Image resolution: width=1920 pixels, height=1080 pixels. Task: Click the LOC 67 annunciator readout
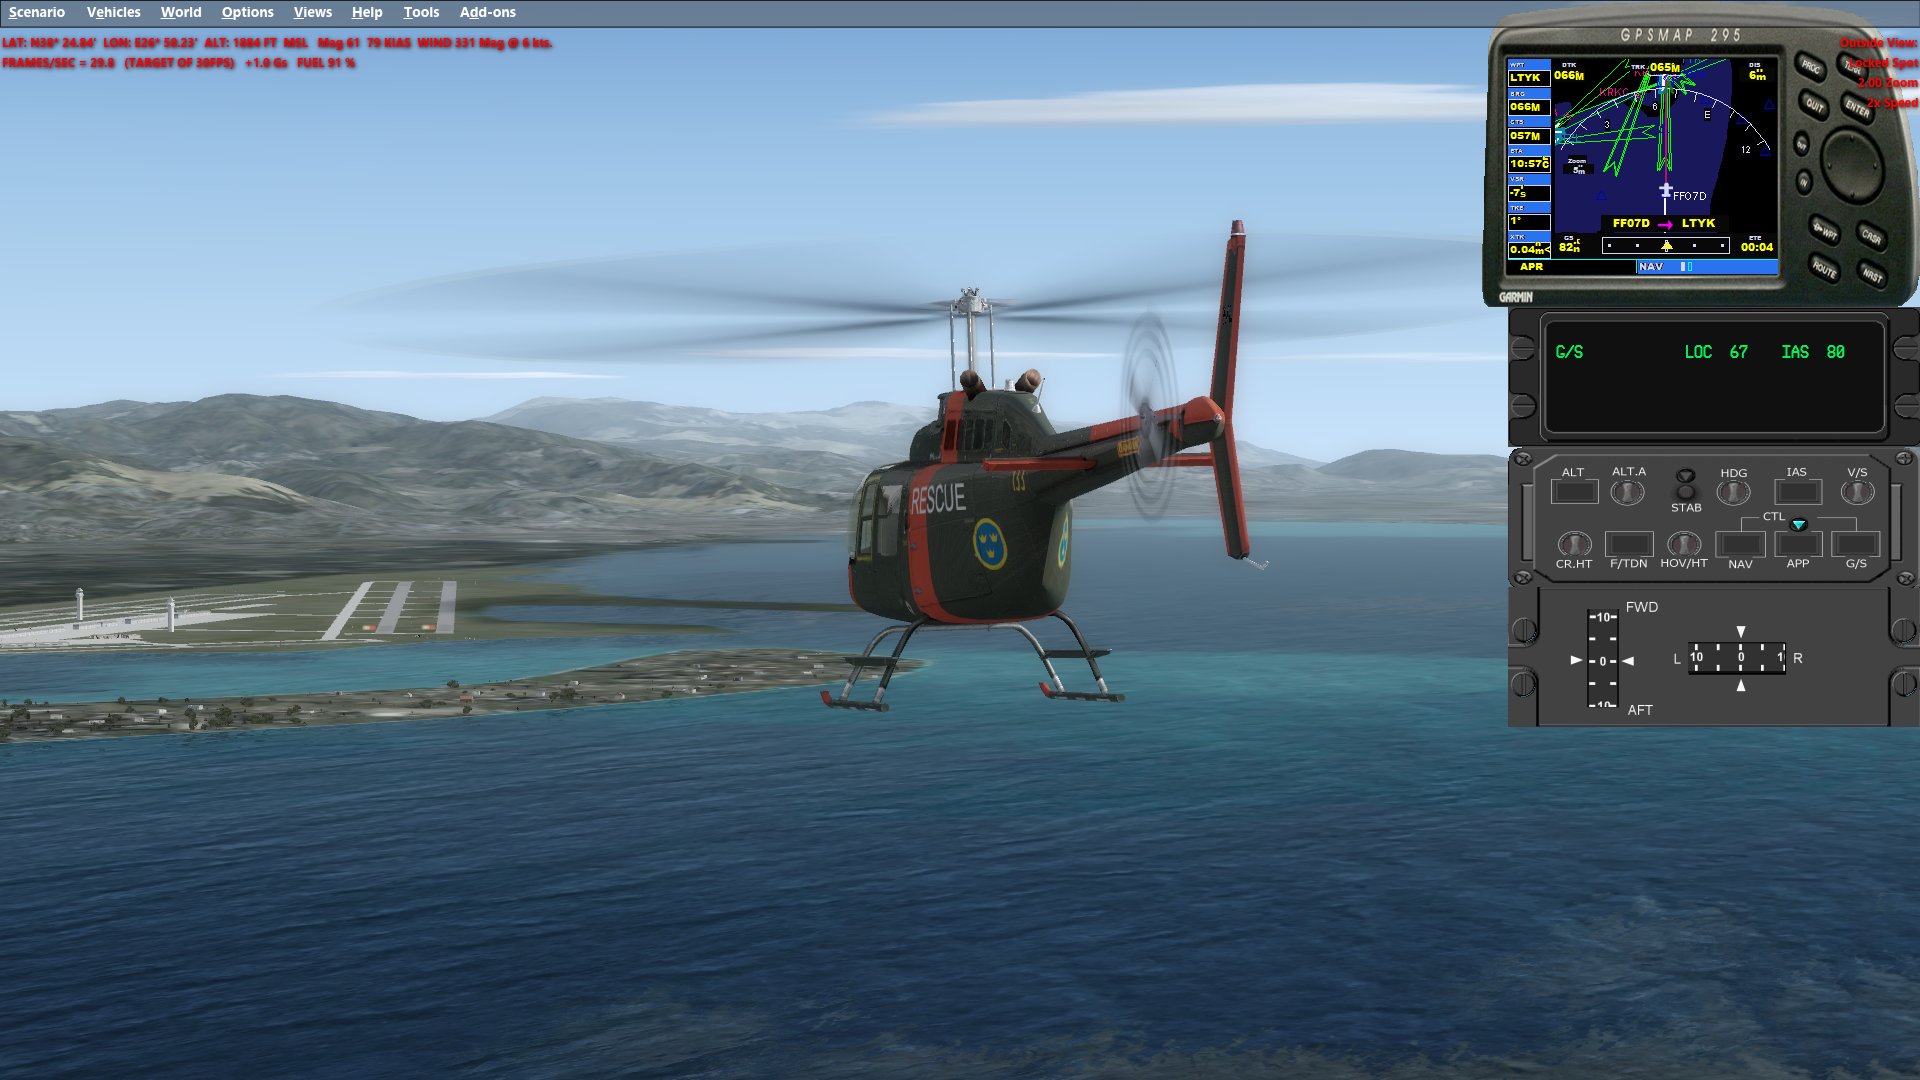[1716, 352]
